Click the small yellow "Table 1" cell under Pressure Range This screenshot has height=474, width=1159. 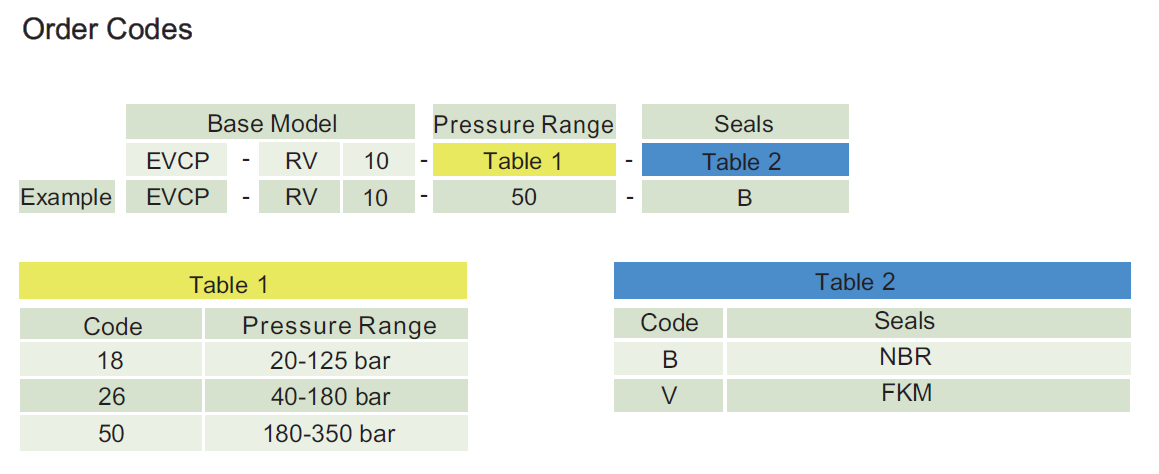[523, 161]
